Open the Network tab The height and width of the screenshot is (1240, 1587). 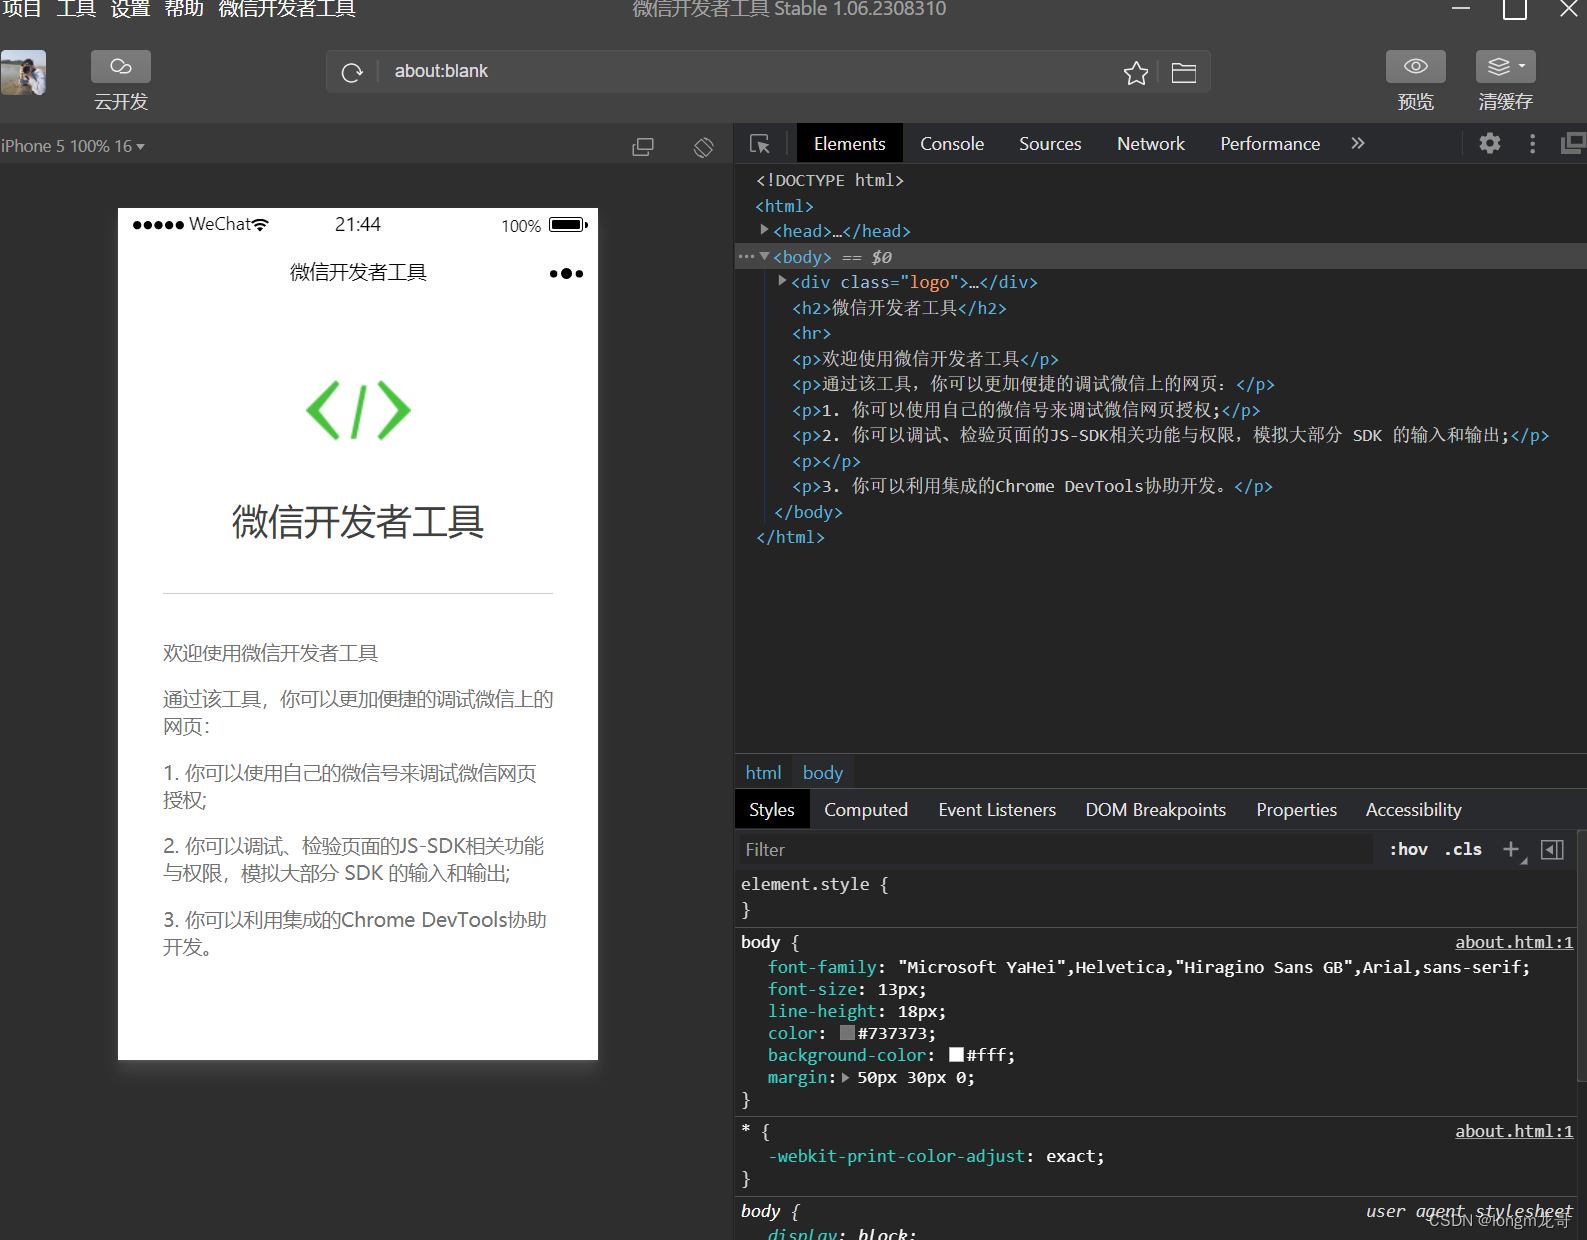pyautogui.click(x=1151, y=144)
